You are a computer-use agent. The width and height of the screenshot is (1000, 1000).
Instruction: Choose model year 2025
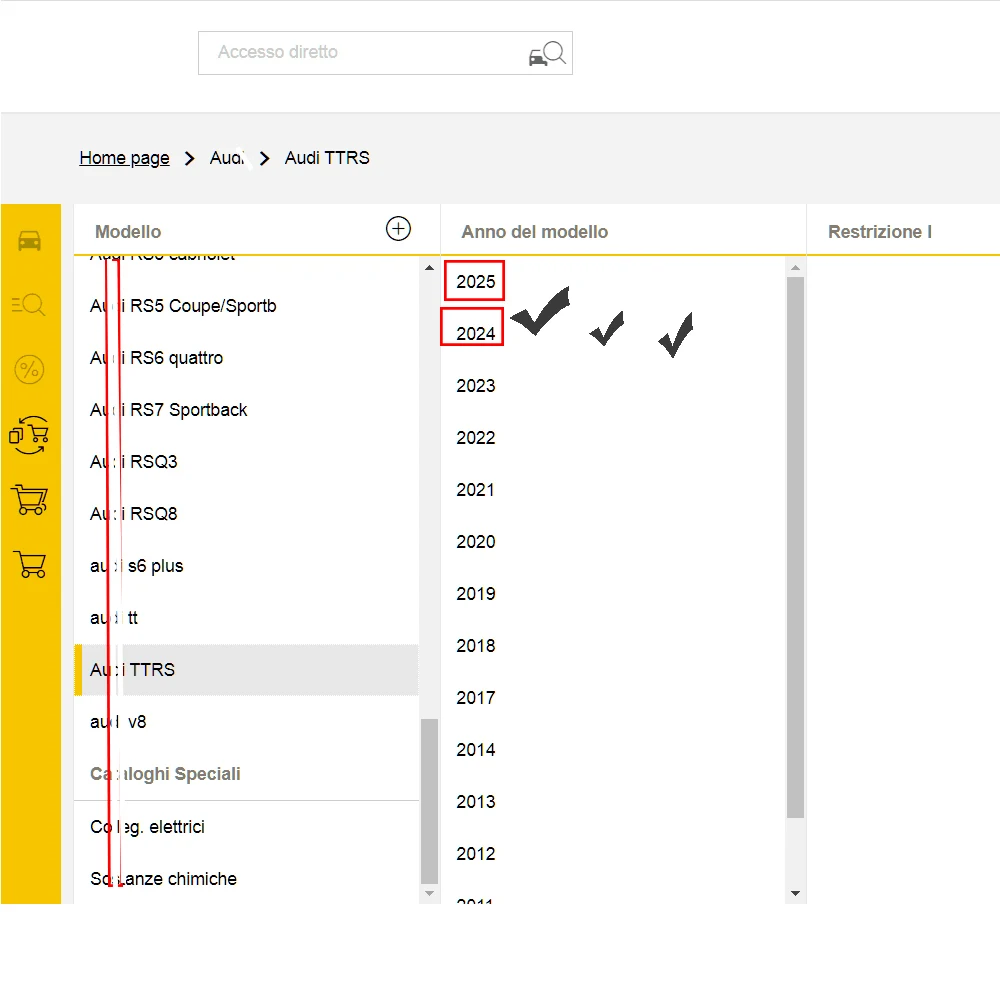pos(476,281)
